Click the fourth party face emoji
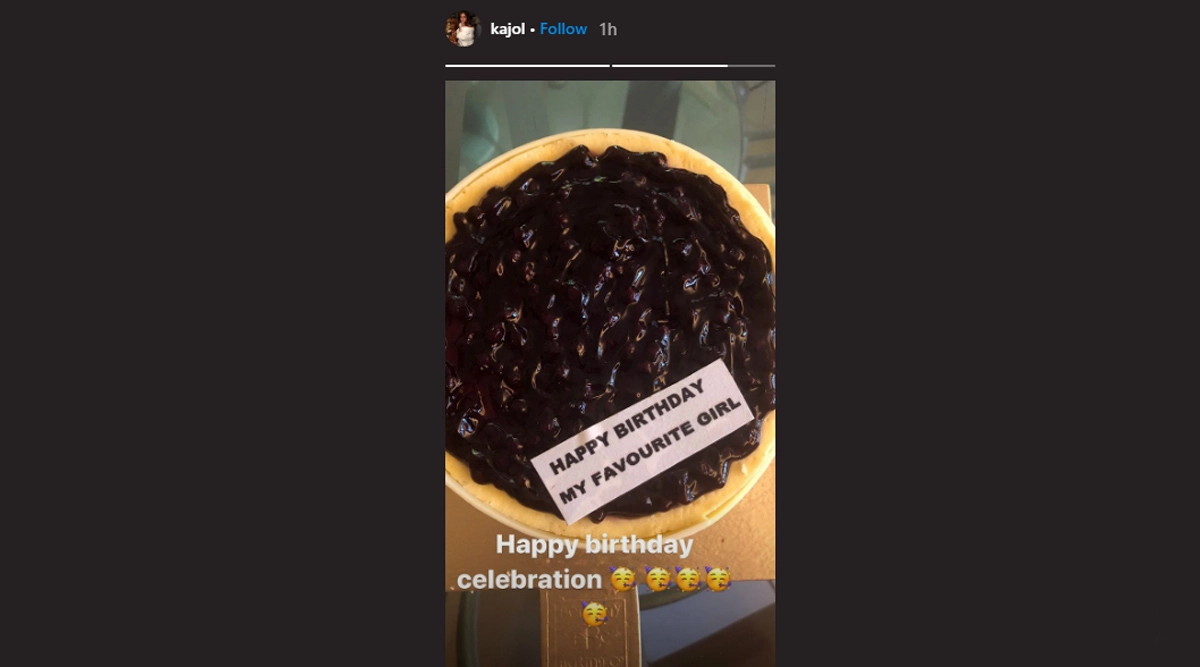 point(718,579)
